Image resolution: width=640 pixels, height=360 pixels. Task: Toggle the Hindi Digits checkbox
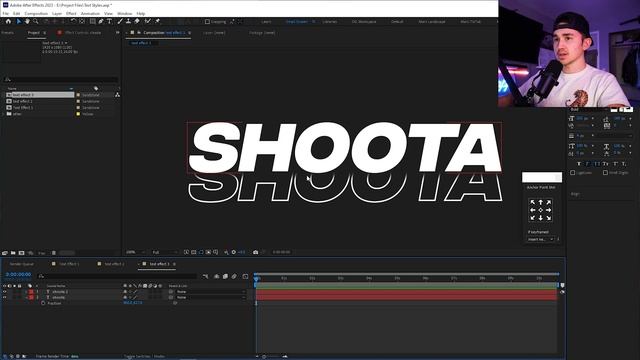pos(605,173)
